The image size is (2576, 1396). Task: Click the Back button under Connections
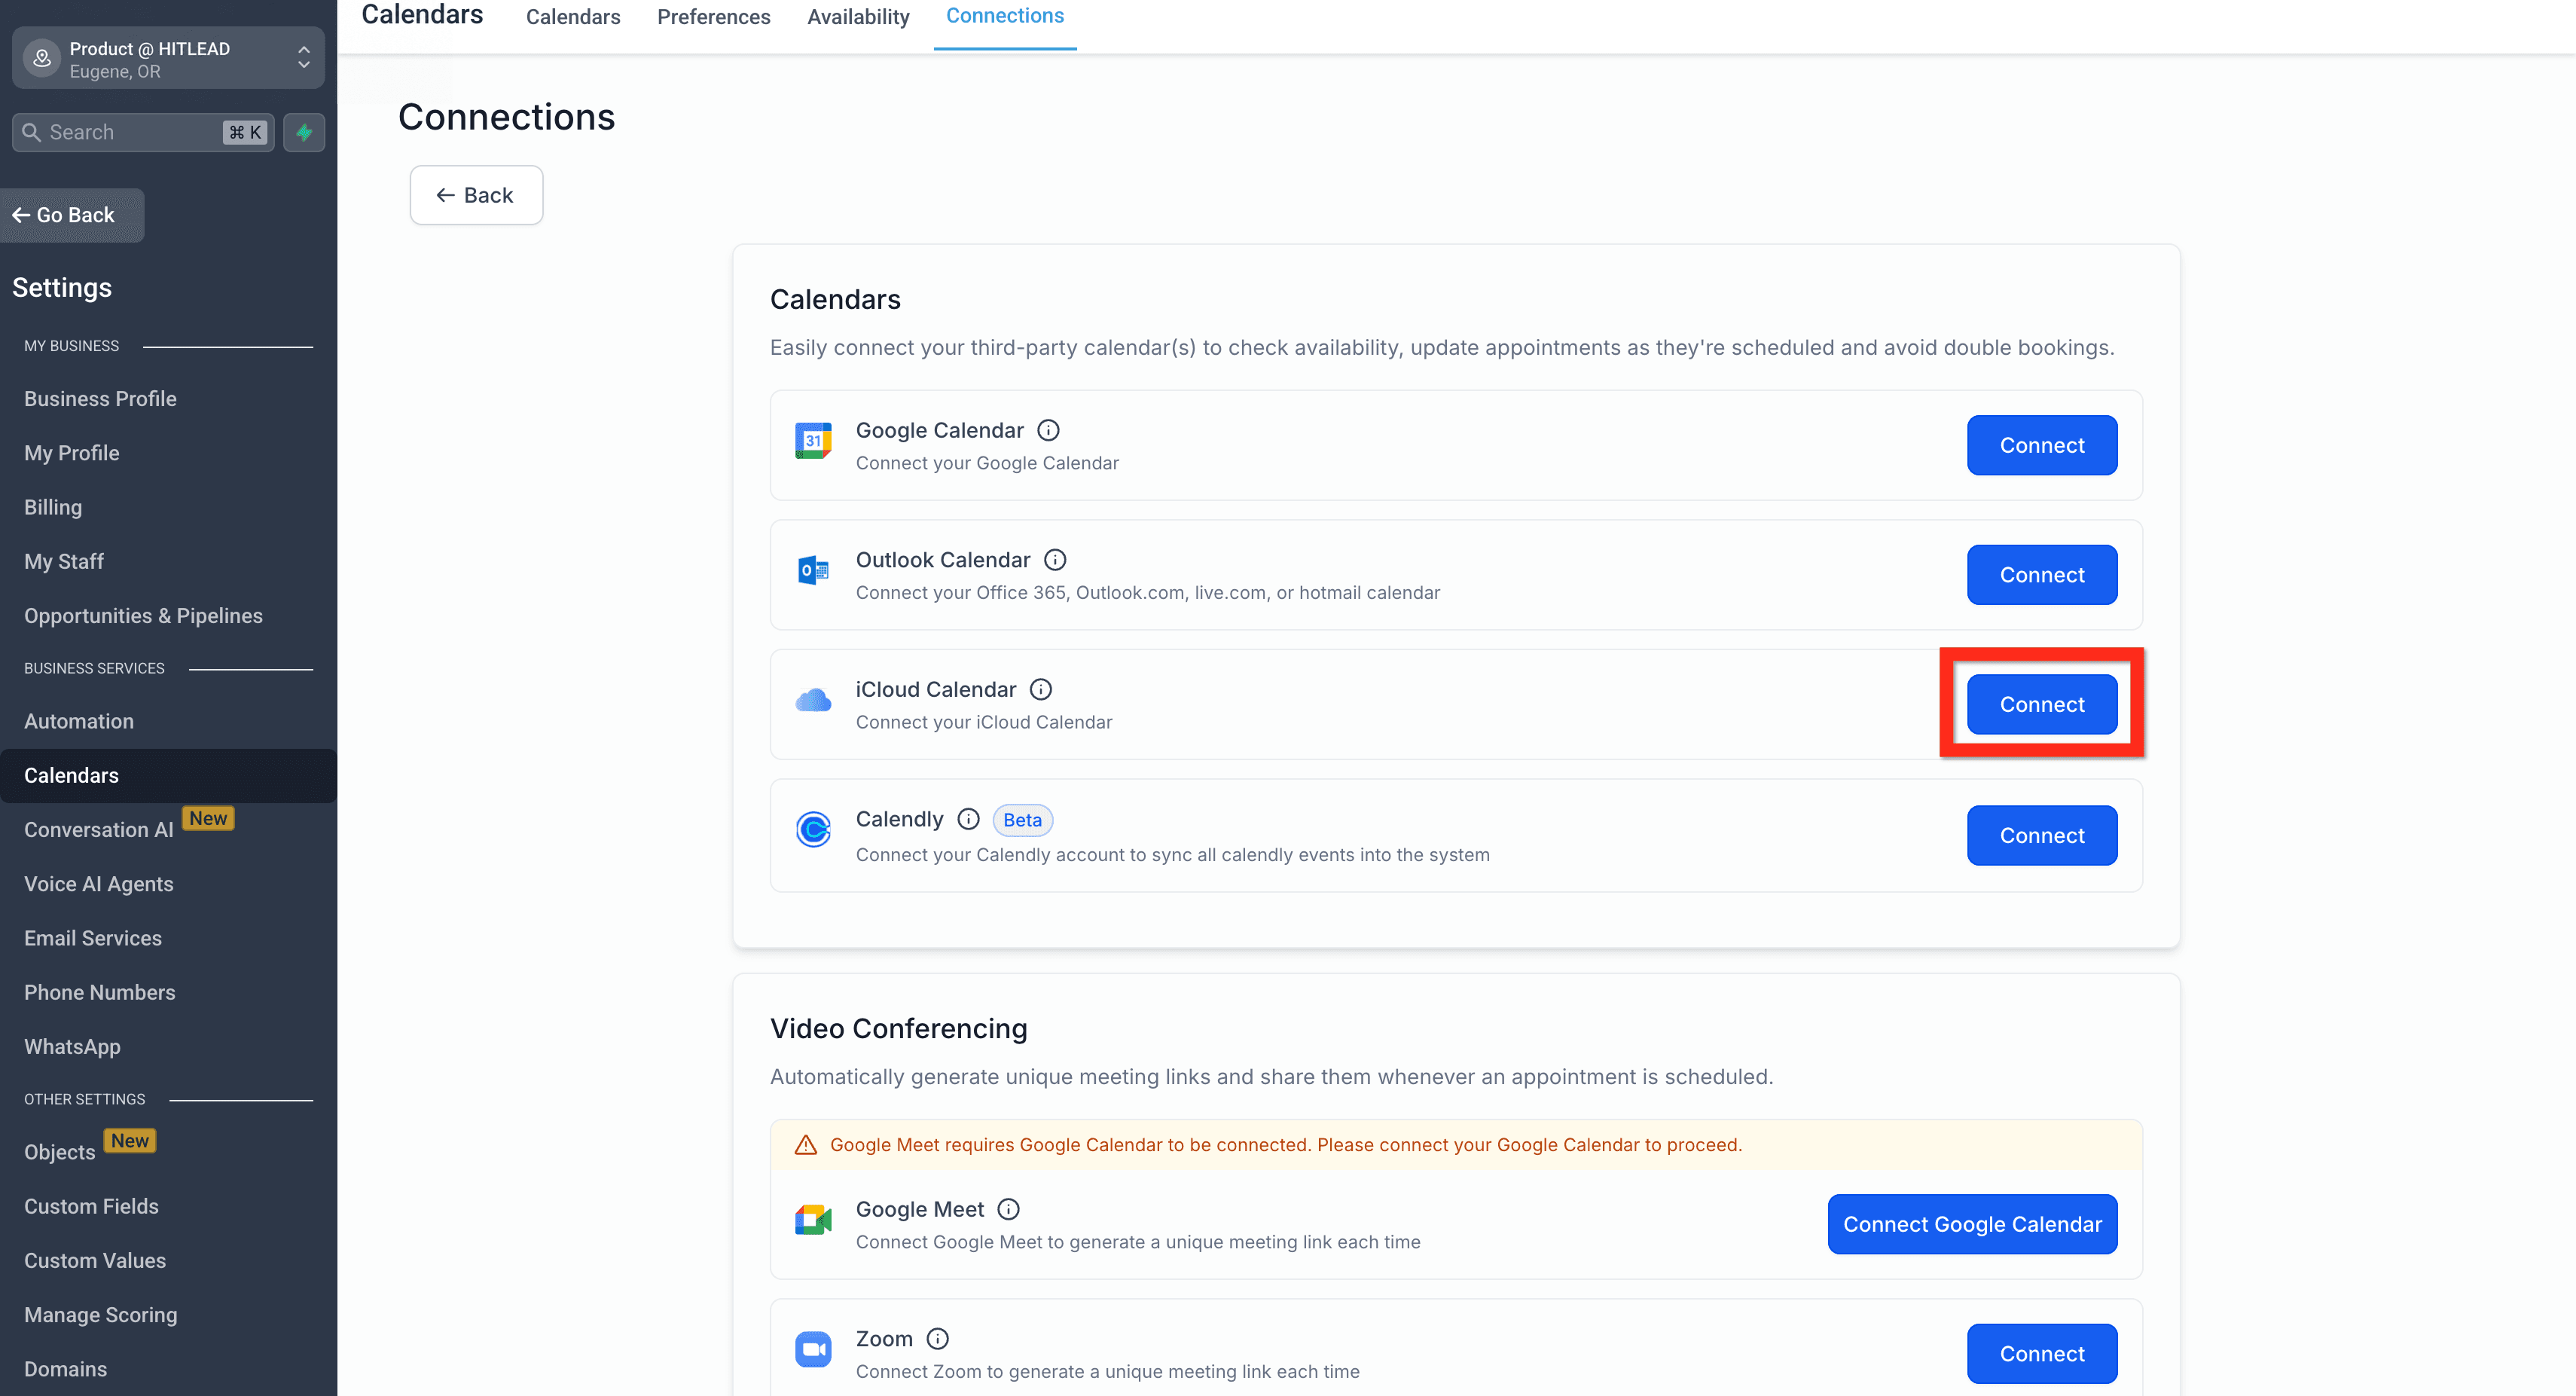click(476, 195)
